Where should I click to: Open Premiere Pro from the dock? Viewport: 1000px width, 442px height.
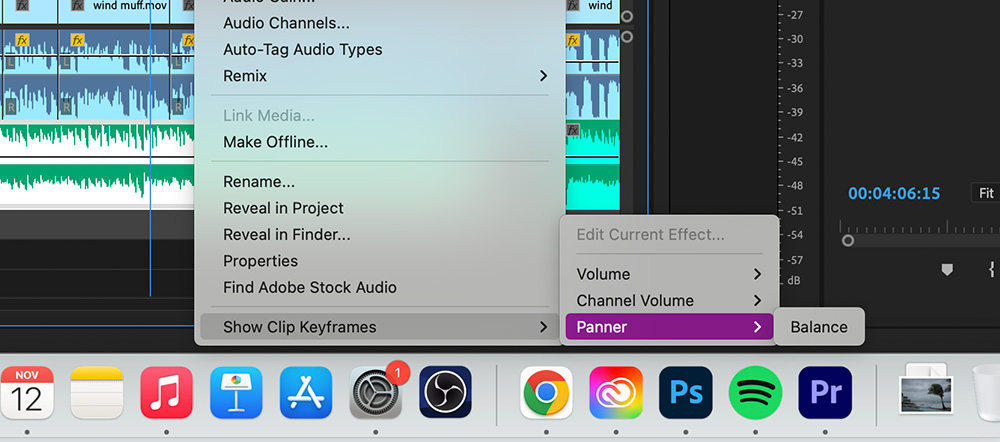(x=825, y=392)
